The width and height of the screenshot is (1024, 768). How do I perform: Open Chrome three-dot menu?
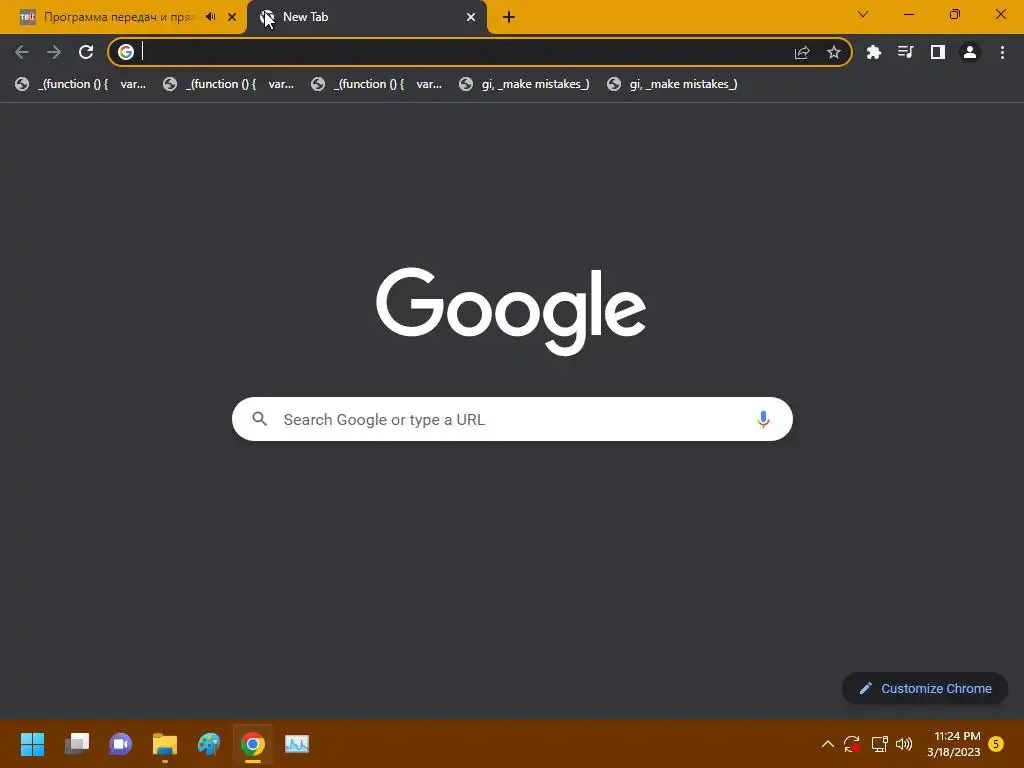click(x=1002, y=52)
